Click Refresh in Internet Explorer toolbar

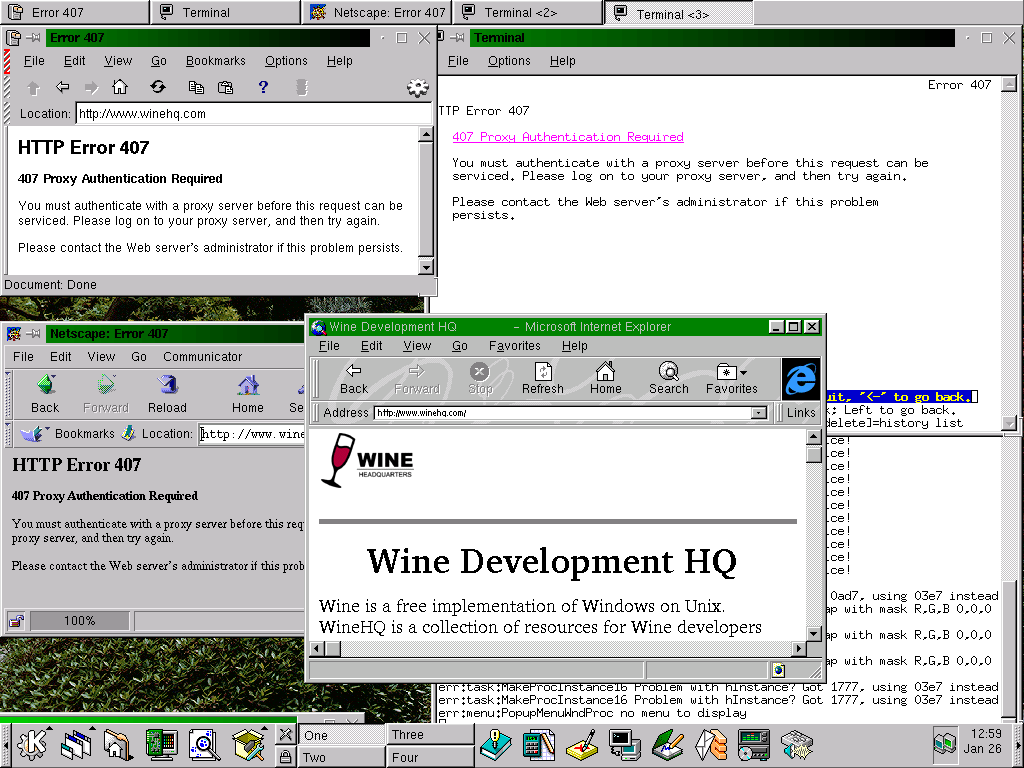[x=543, y=379]
